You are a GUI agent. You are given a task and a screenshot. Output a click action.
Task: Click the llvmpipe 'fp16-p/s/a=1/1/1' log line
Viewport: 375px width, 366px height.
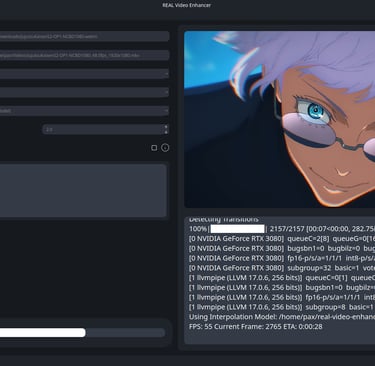point(282,297)
